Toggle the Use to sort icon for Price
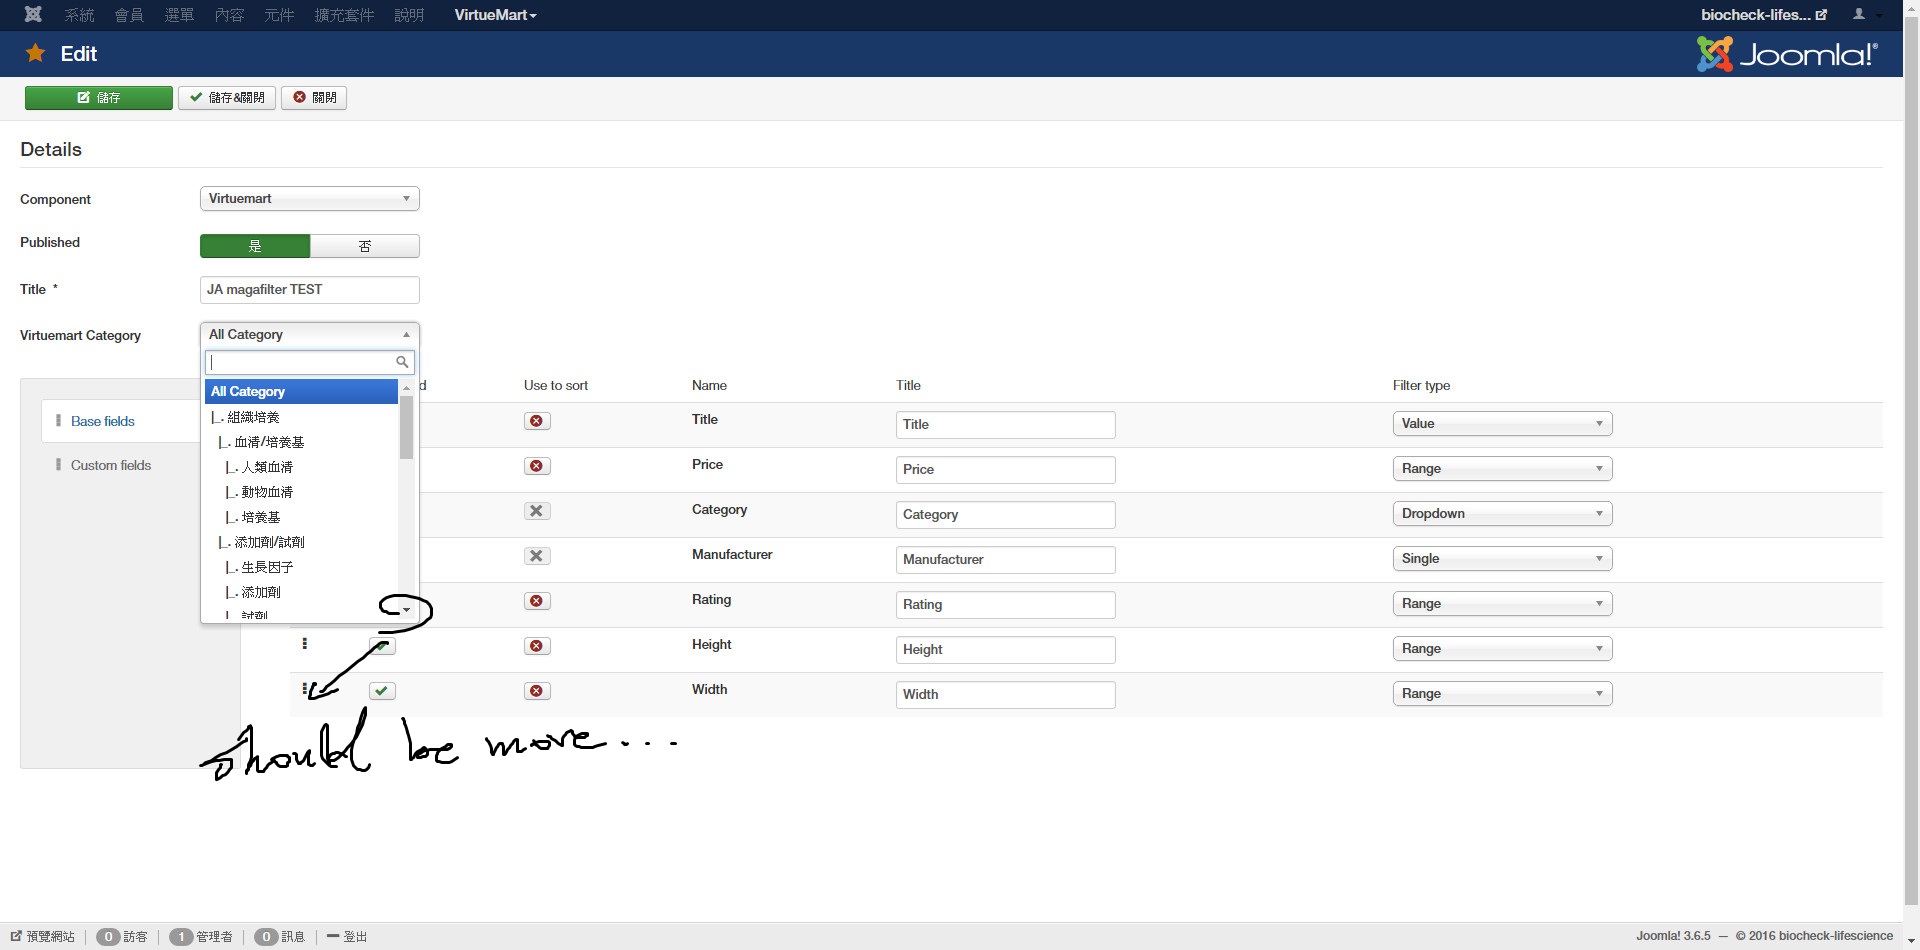This screenshot has height=950, width=1920. pyautogui.click(x=537, y=466)
